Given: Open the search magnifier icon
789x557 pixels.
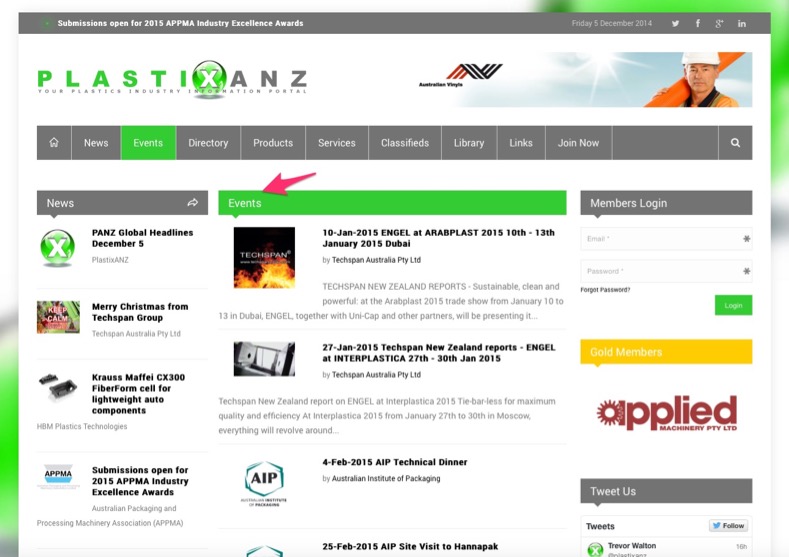Looking at the screenshot, I should (735, 143).
